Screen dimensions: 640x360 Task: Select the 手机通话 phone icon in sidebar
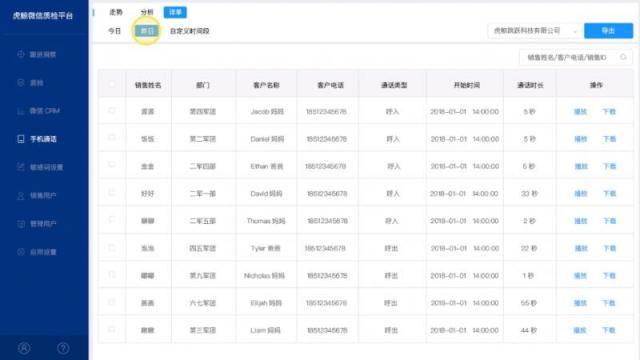click(x=21, y=139)
